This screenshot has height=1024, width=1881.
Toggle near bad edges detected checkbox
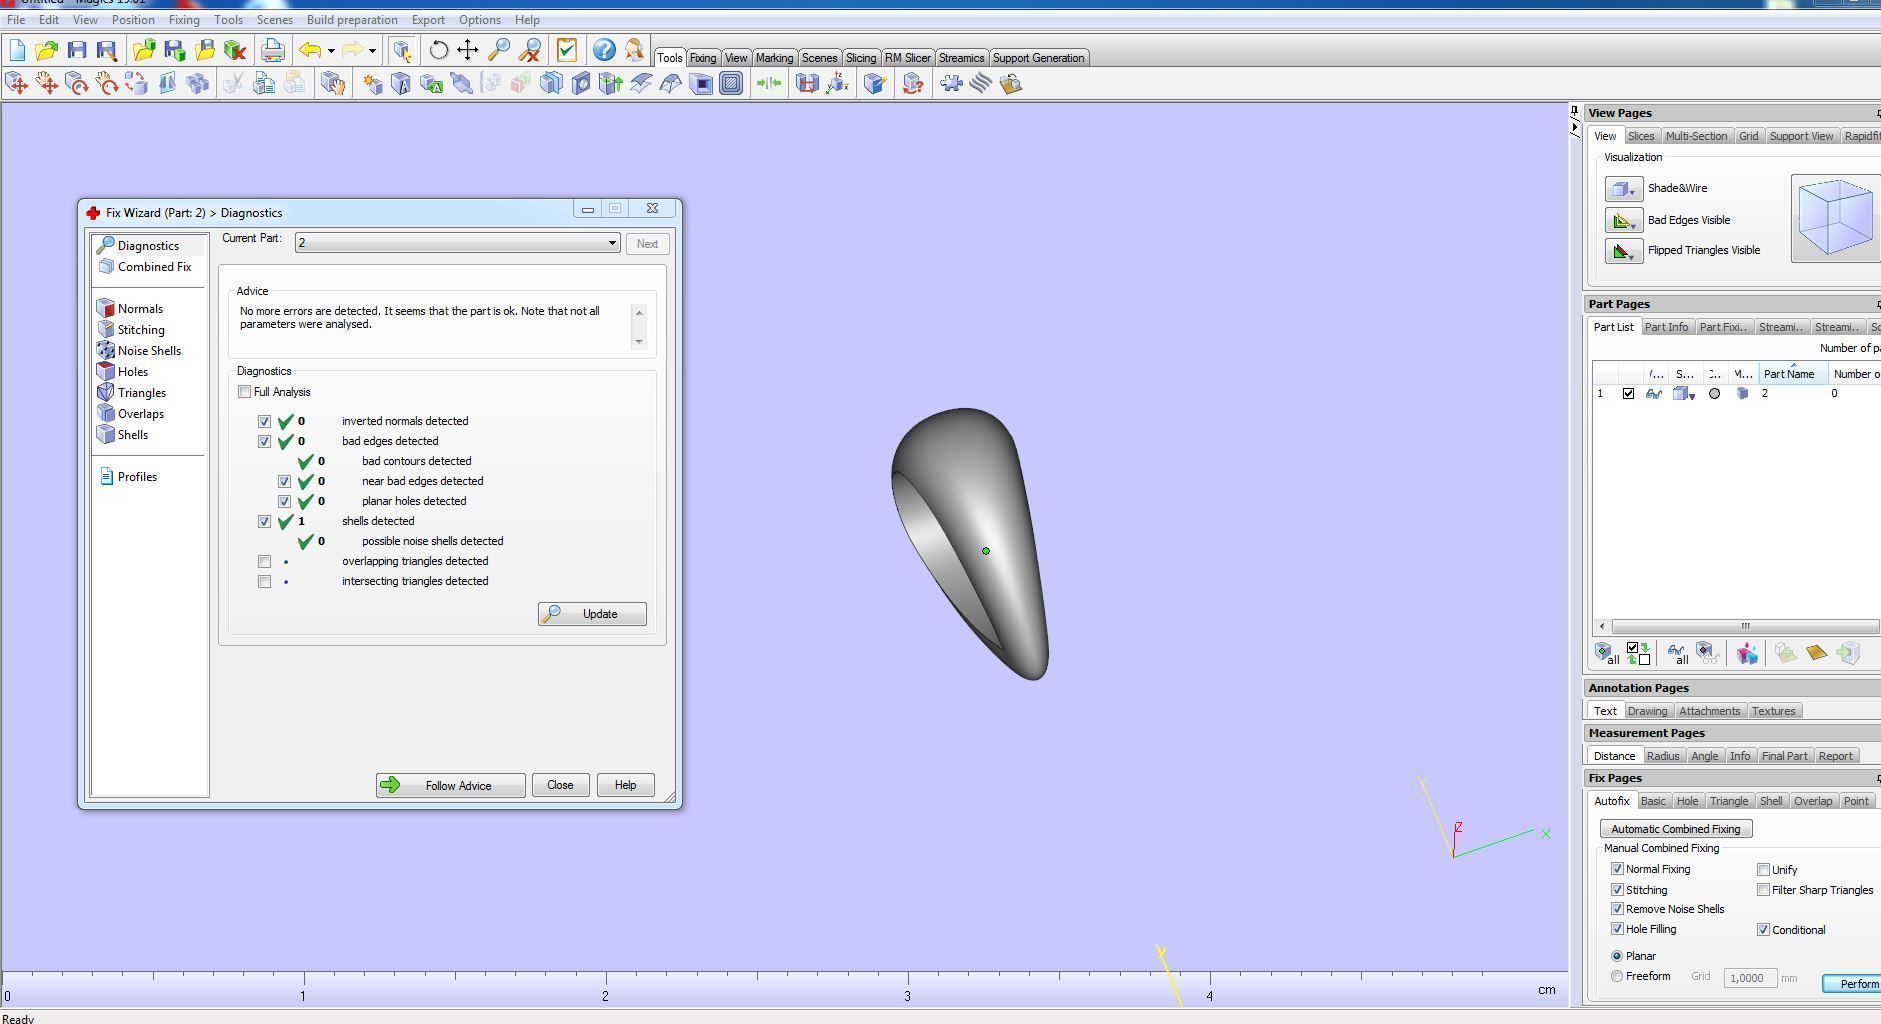(284, 481)
